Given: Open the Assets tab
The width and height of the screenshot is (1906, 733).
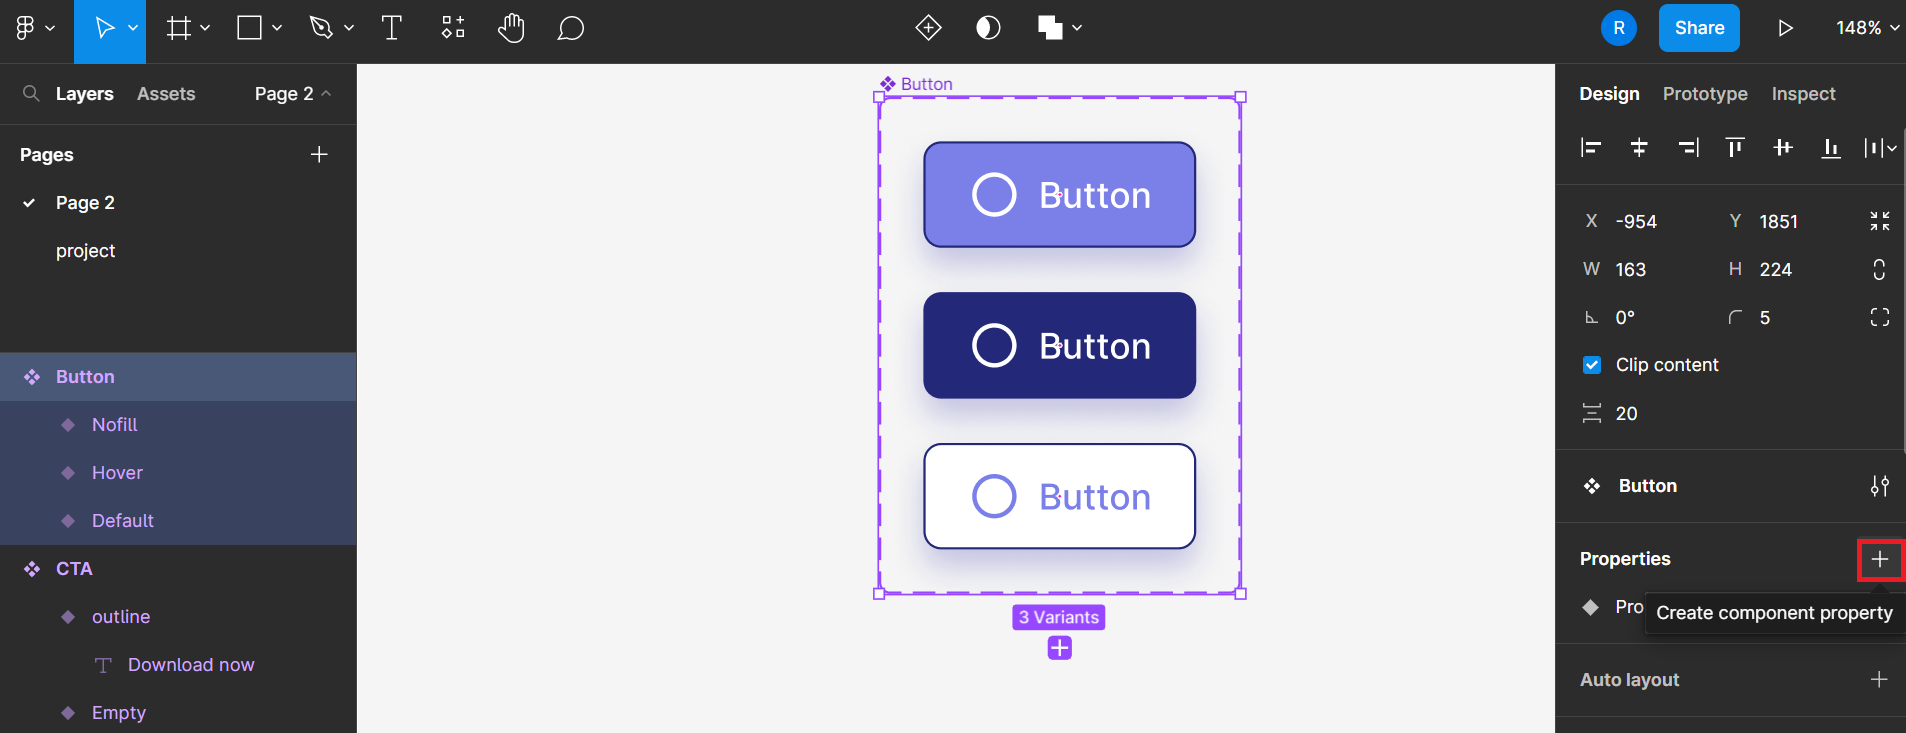Looking at the screenshot, I should click(166, 94).
